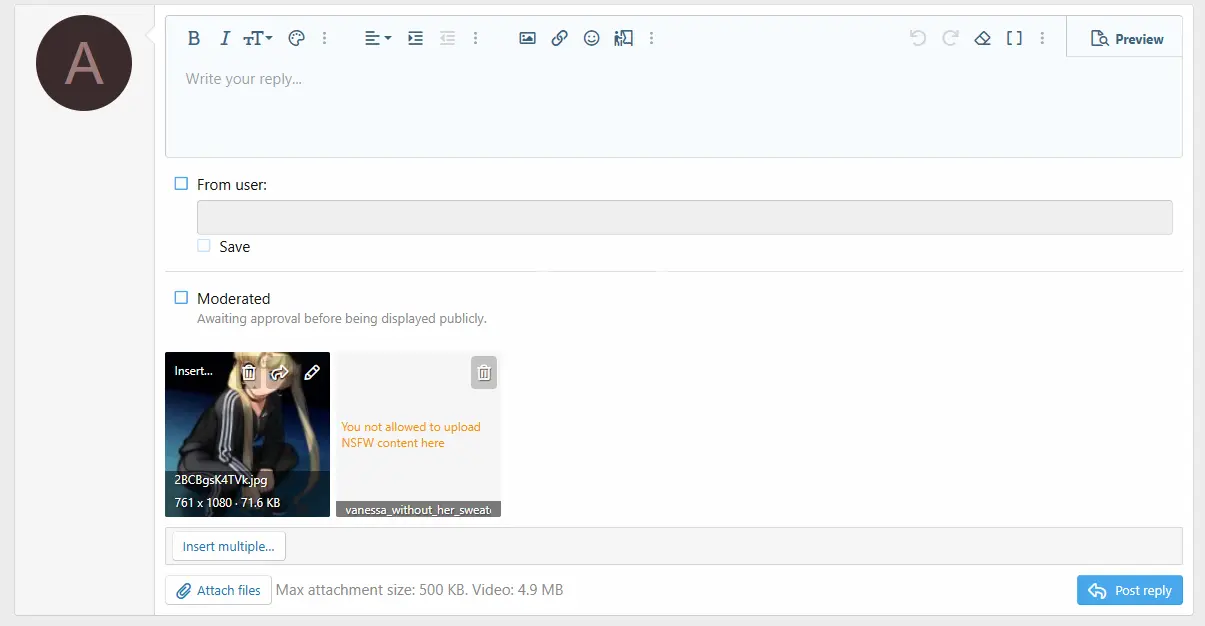Toggle bold formatting in editor toolbar
The width and height of the screenshot is (1205, 626).
[194, 38]
